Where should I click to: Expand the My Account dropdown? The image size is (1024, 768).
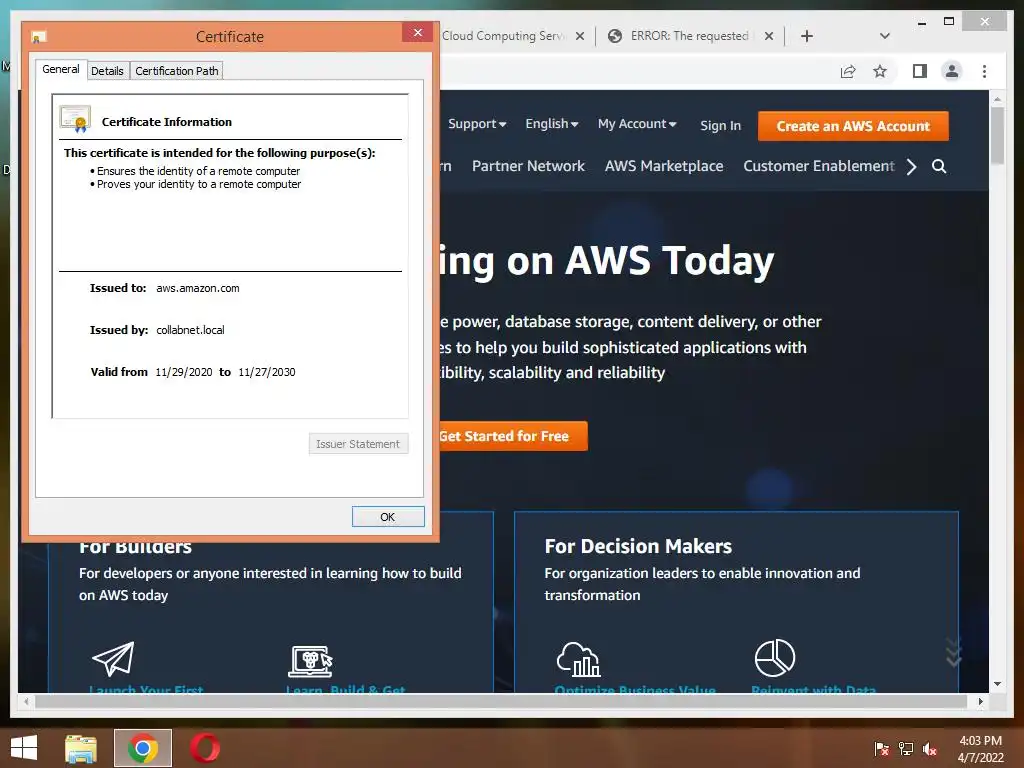[x=637, y=124]
